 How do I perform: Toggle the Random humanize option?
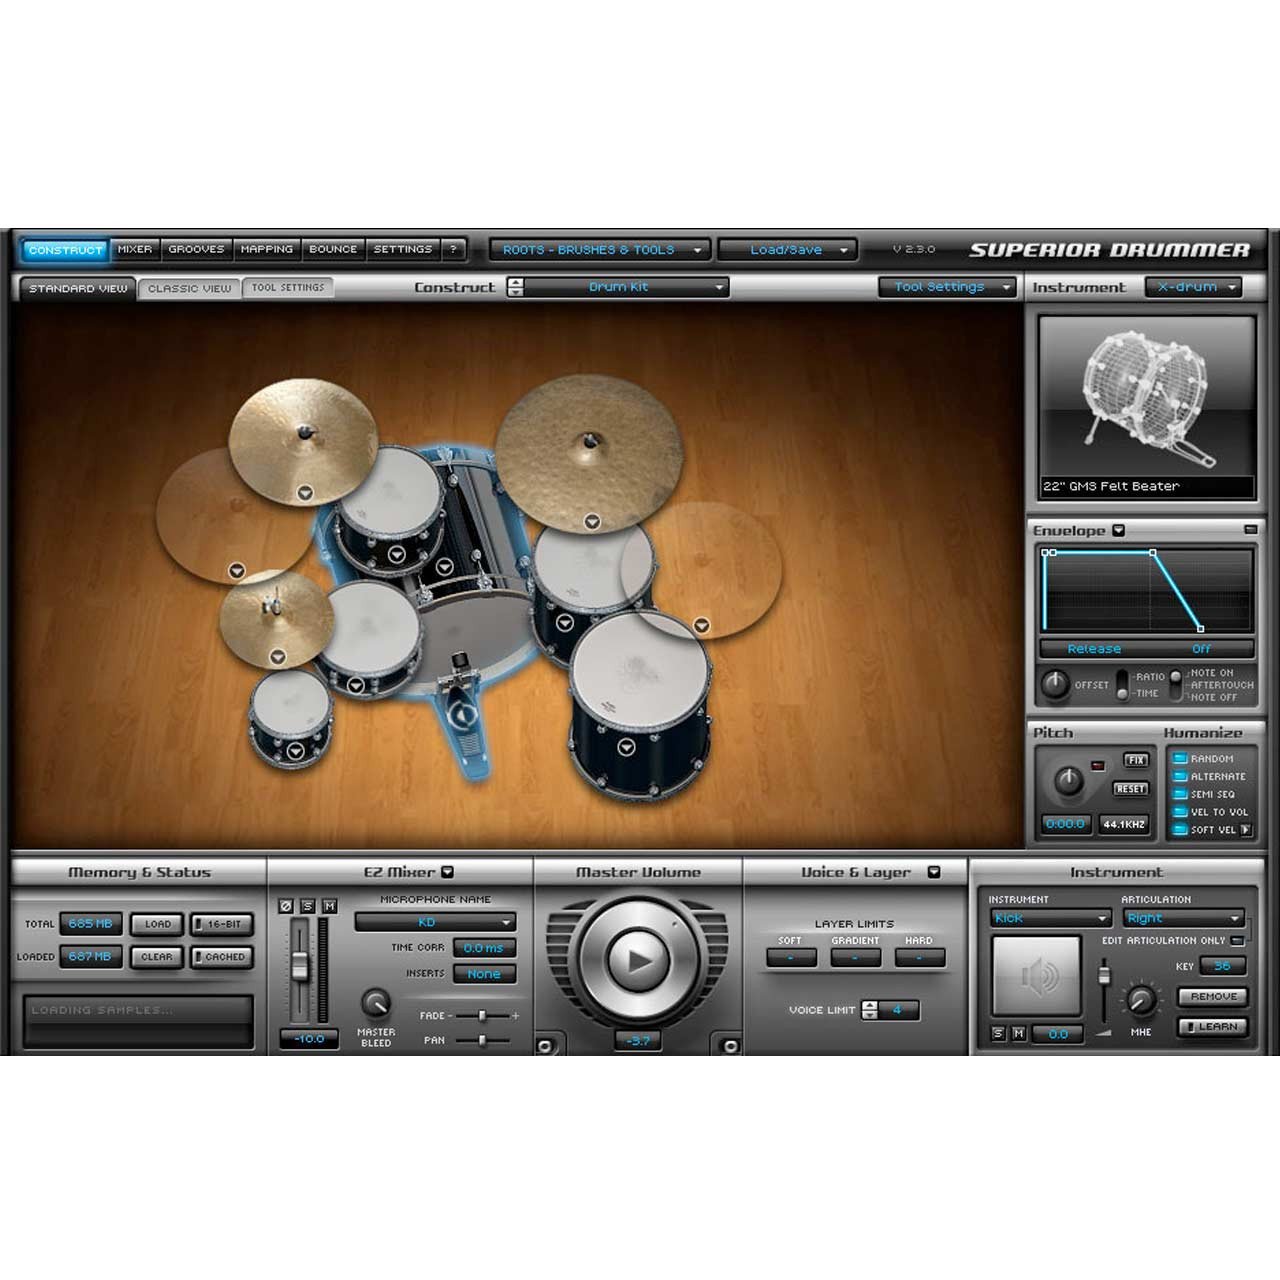coord(1180,759)
